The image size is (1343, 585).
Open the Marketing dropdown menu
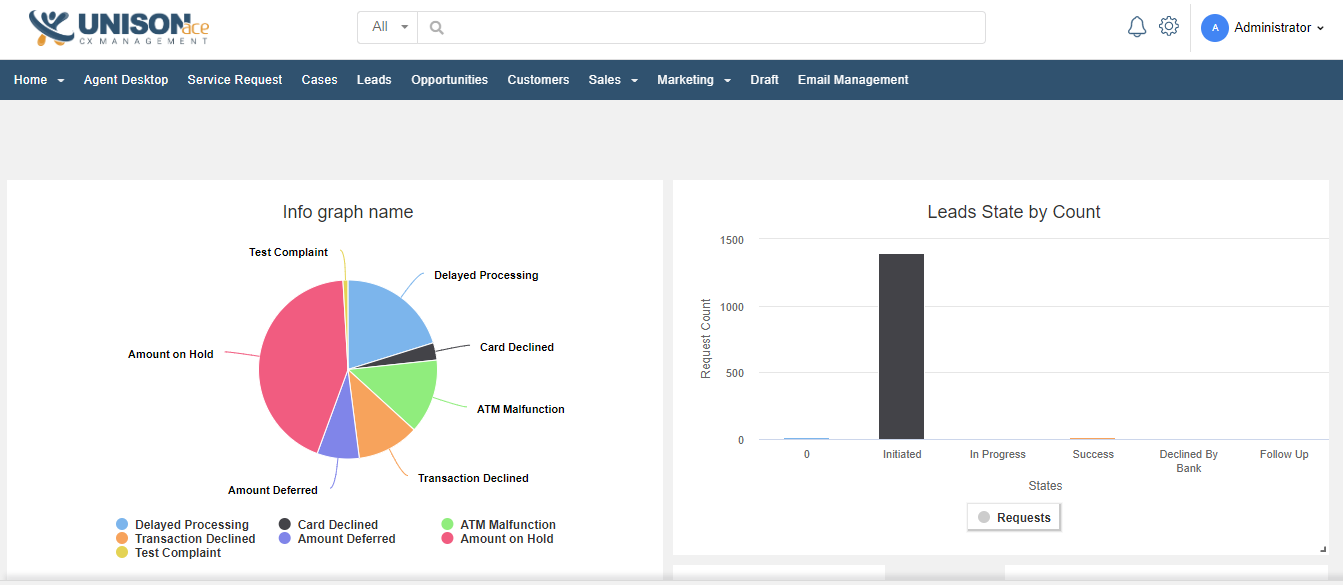694,79
